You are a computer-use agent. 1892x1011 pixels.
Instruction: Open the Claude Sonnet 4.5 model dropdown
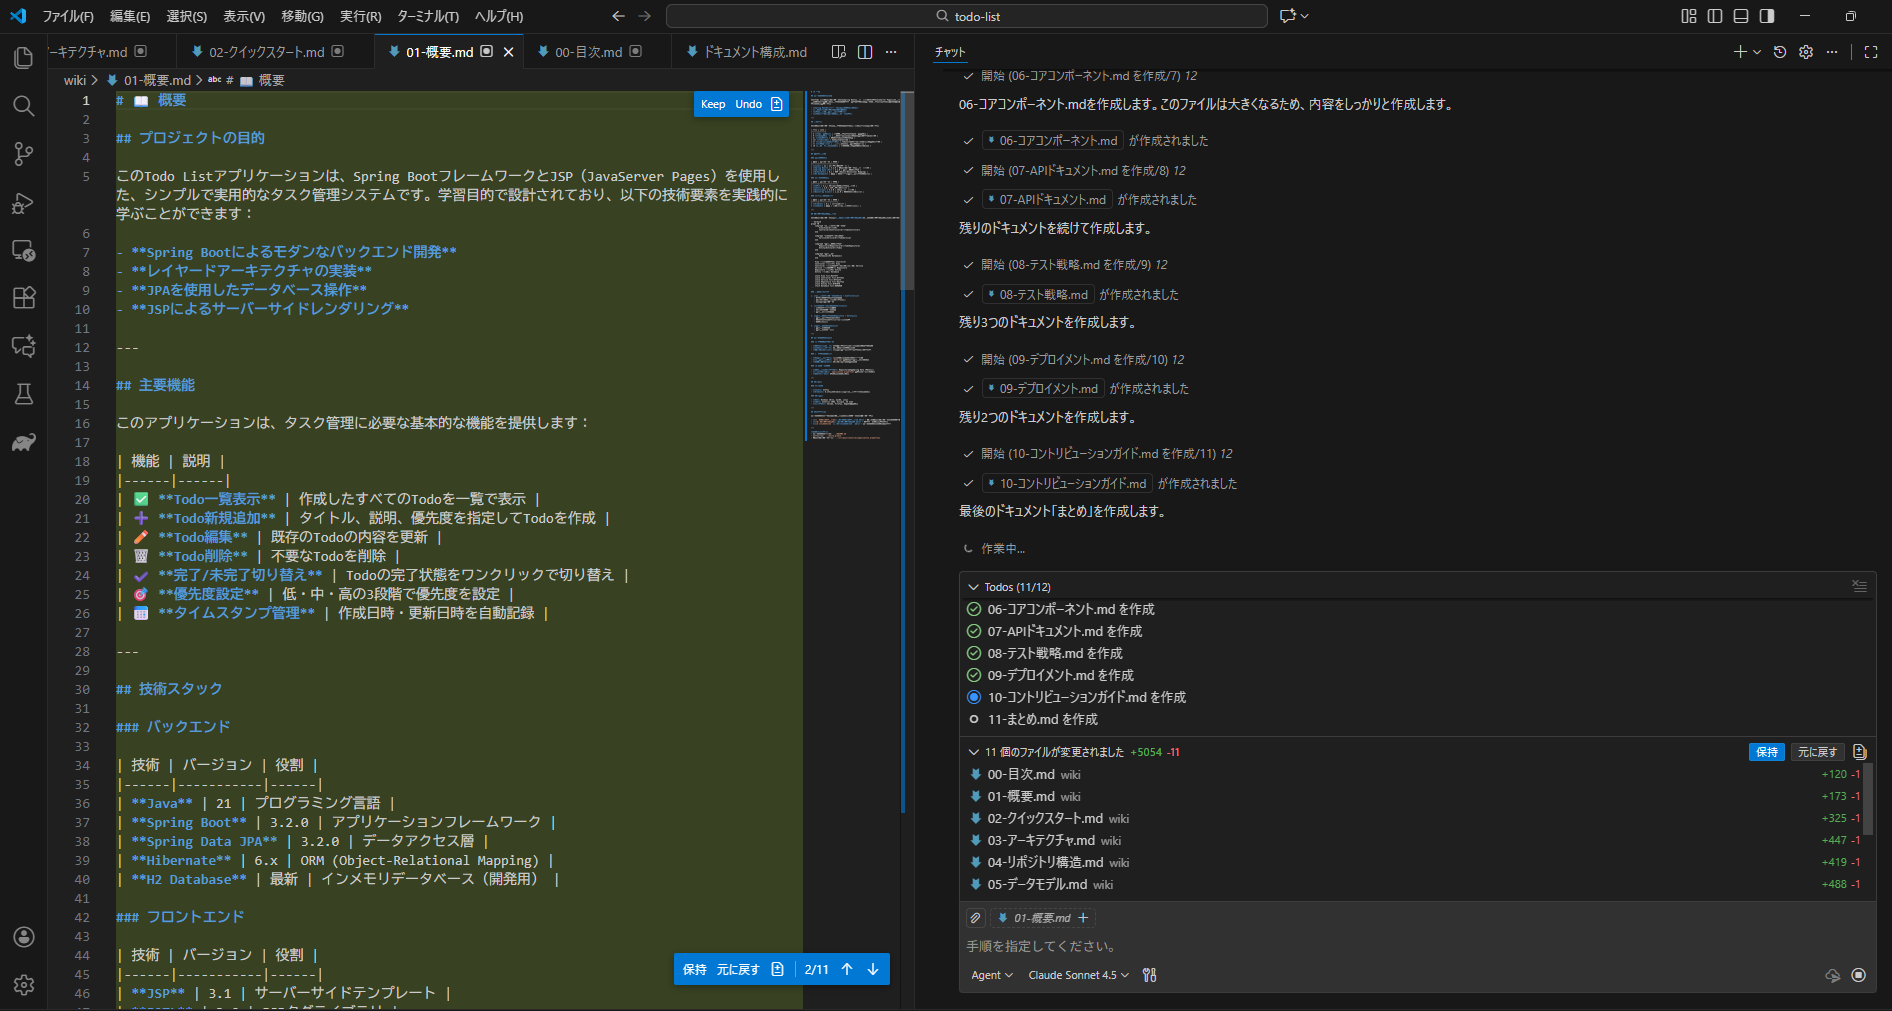point(1078,975)
